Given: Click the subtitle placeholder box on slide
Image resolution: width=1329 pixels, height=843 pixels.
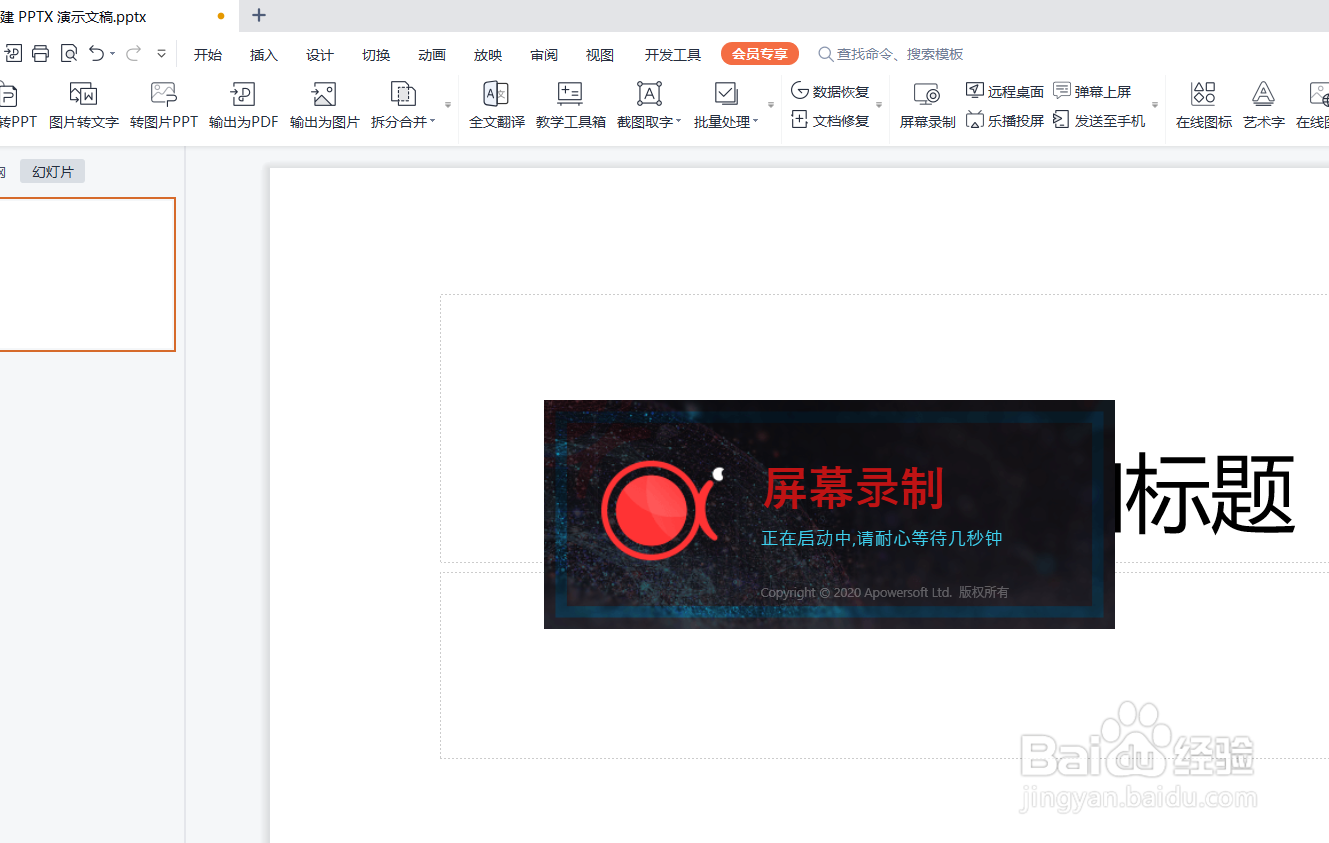Looking at the screenshot, I should click(885, 665).
